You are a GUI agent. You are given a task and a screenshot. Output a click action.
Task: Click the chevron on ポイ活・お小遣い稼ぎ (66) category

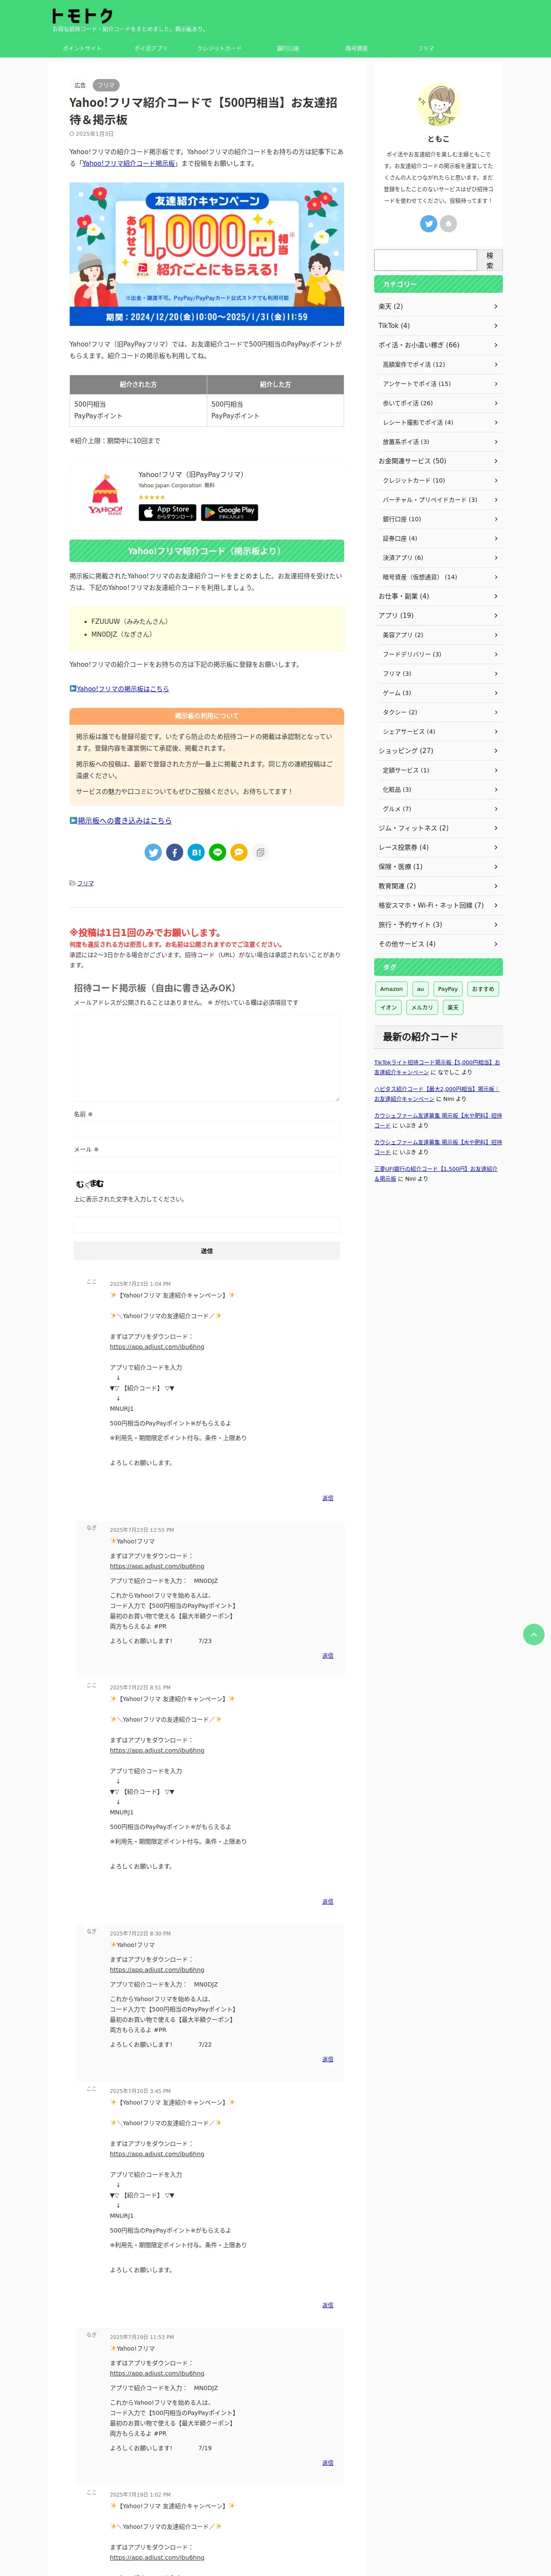click(x=496, y=345)
